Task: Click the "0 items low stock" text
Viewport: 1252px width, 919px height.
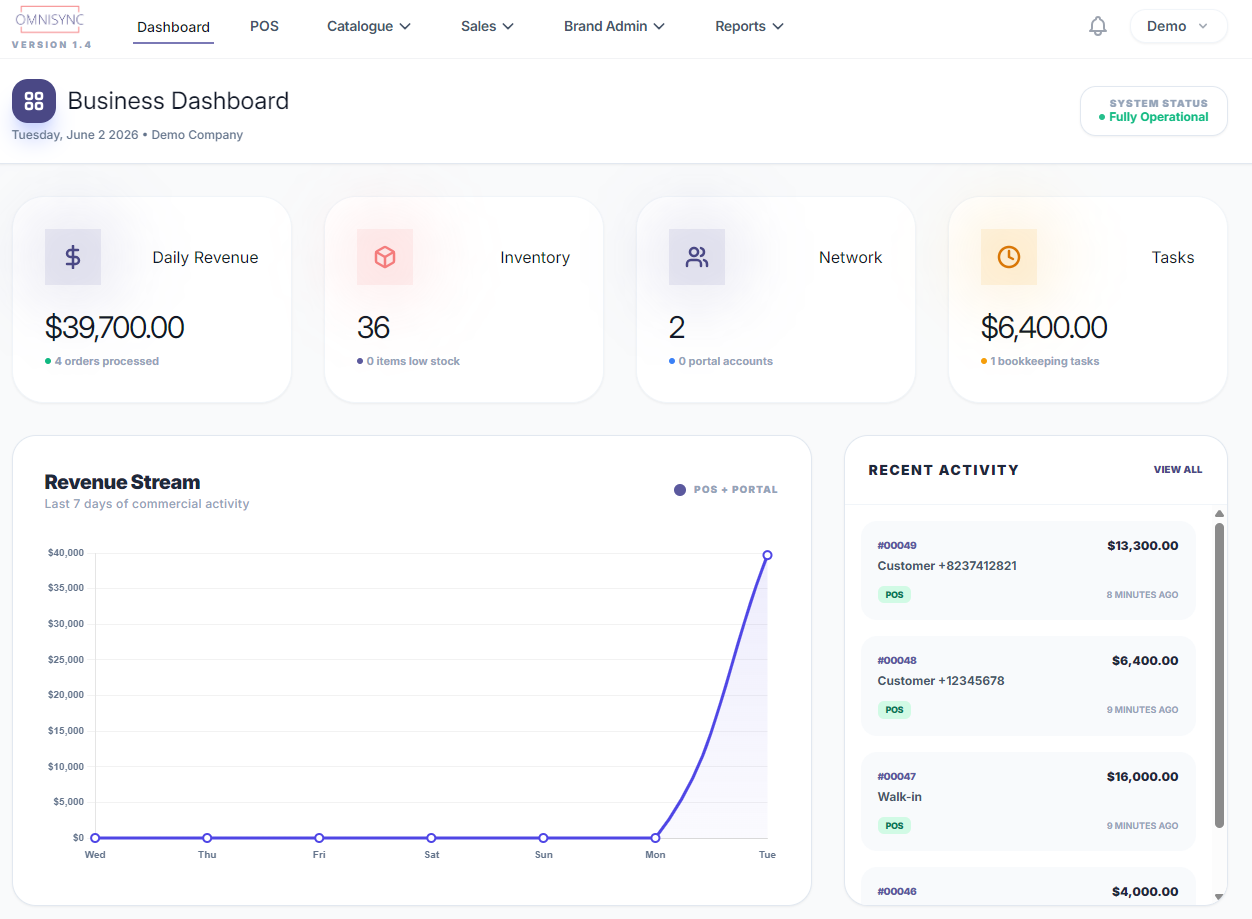Action: 413,361
